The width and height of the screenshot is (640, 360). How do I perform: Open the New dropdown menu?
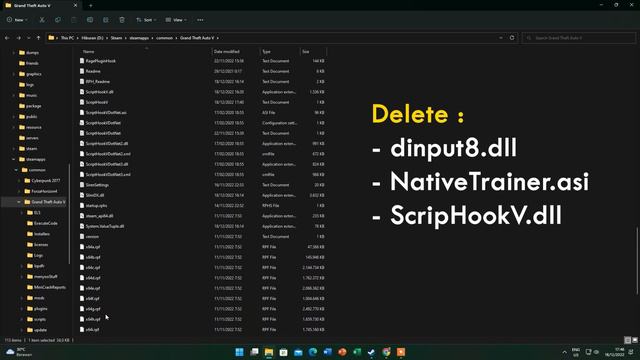click(x=17, y=20)
